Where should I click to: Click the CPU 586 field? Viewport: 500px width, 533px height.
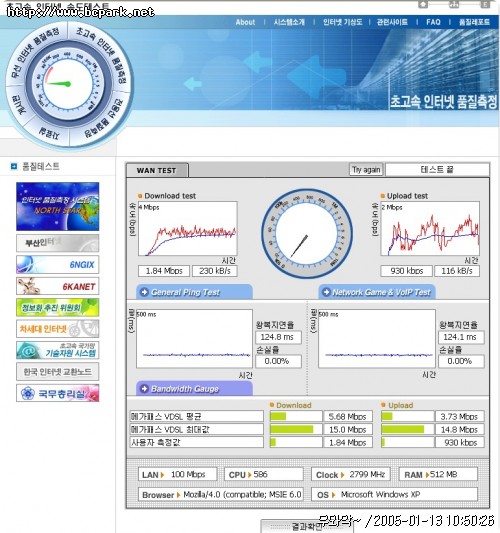tap(264, 474)
